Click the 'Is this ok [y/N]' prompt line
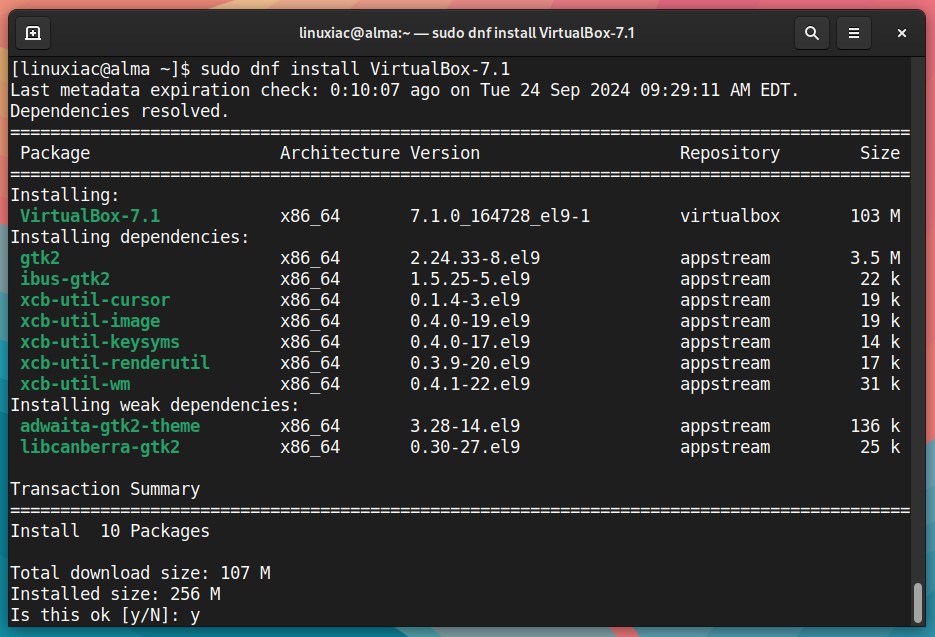 pos(105,615)
